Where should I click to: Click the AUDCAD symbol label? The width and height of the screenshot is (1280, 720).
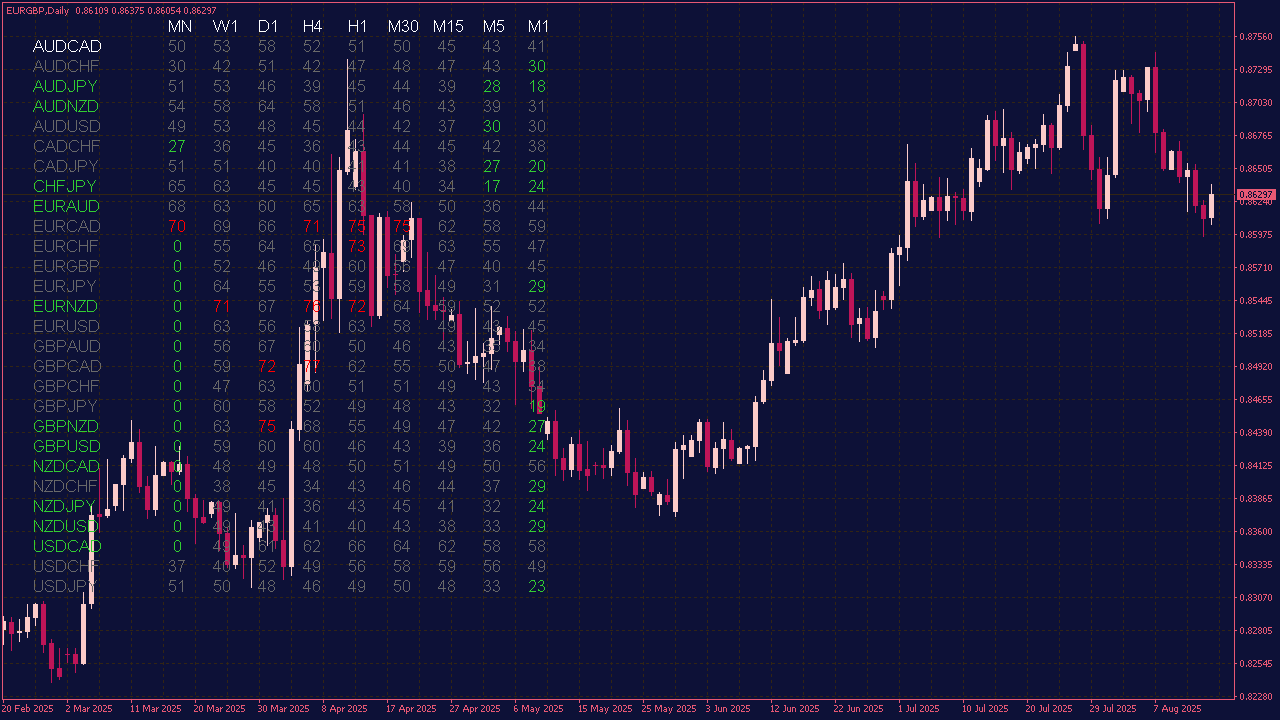click(67, 46)
